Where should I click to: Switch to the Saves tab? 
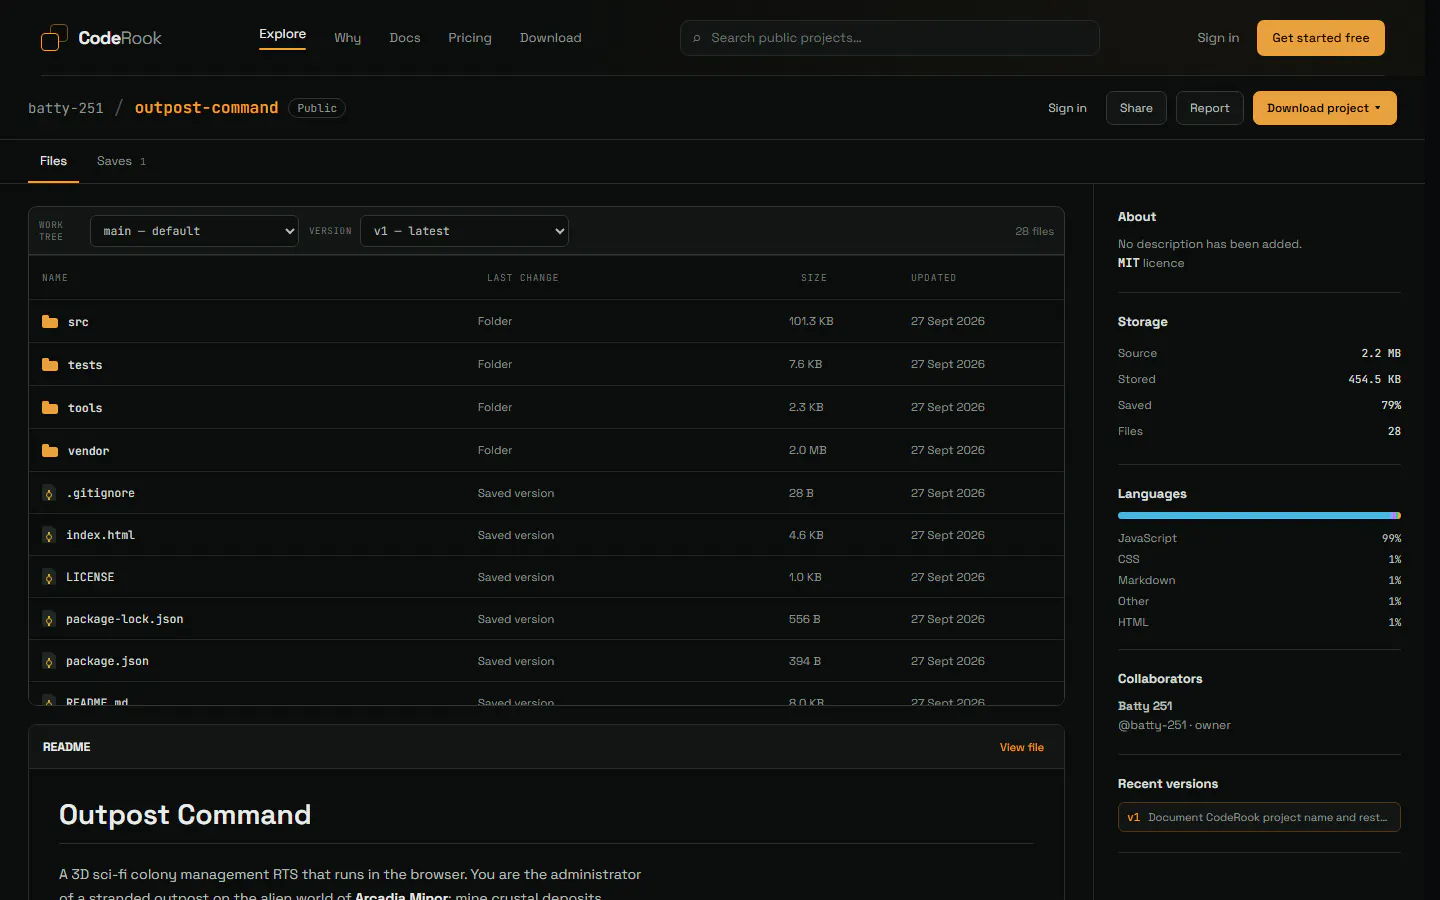(x=121, y=161)
